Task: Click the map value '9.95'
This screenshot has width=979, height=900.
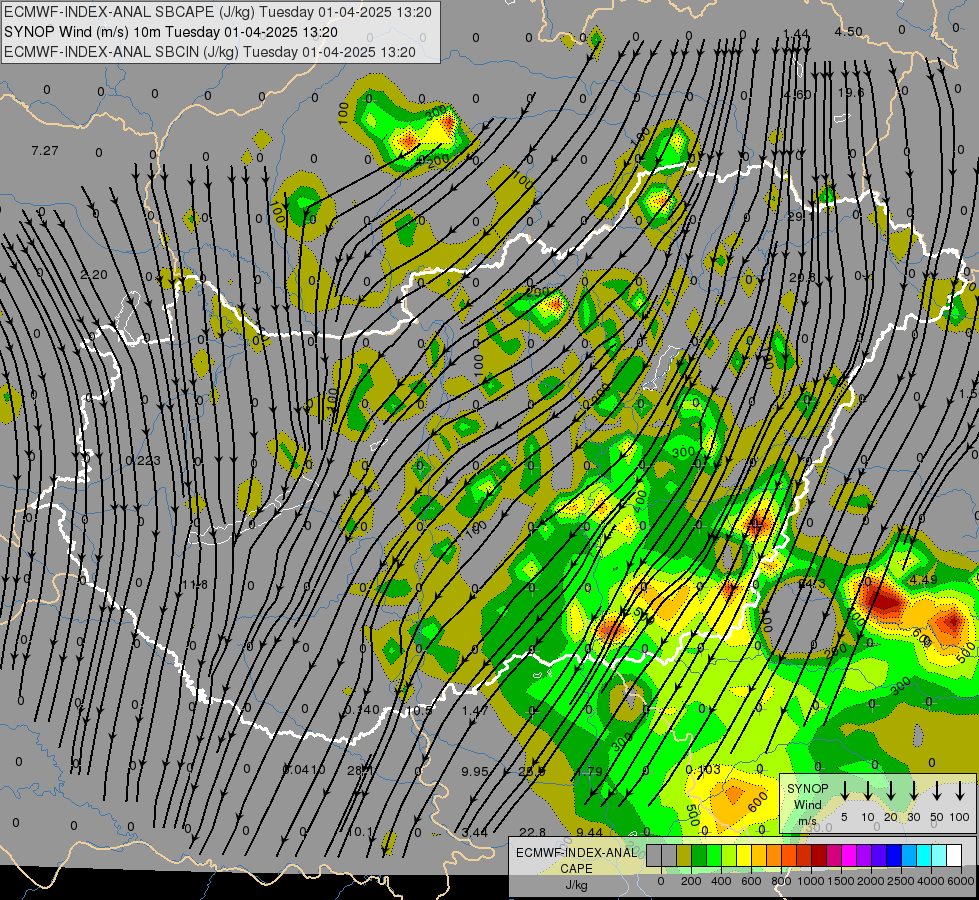Action: coord(475,772)
